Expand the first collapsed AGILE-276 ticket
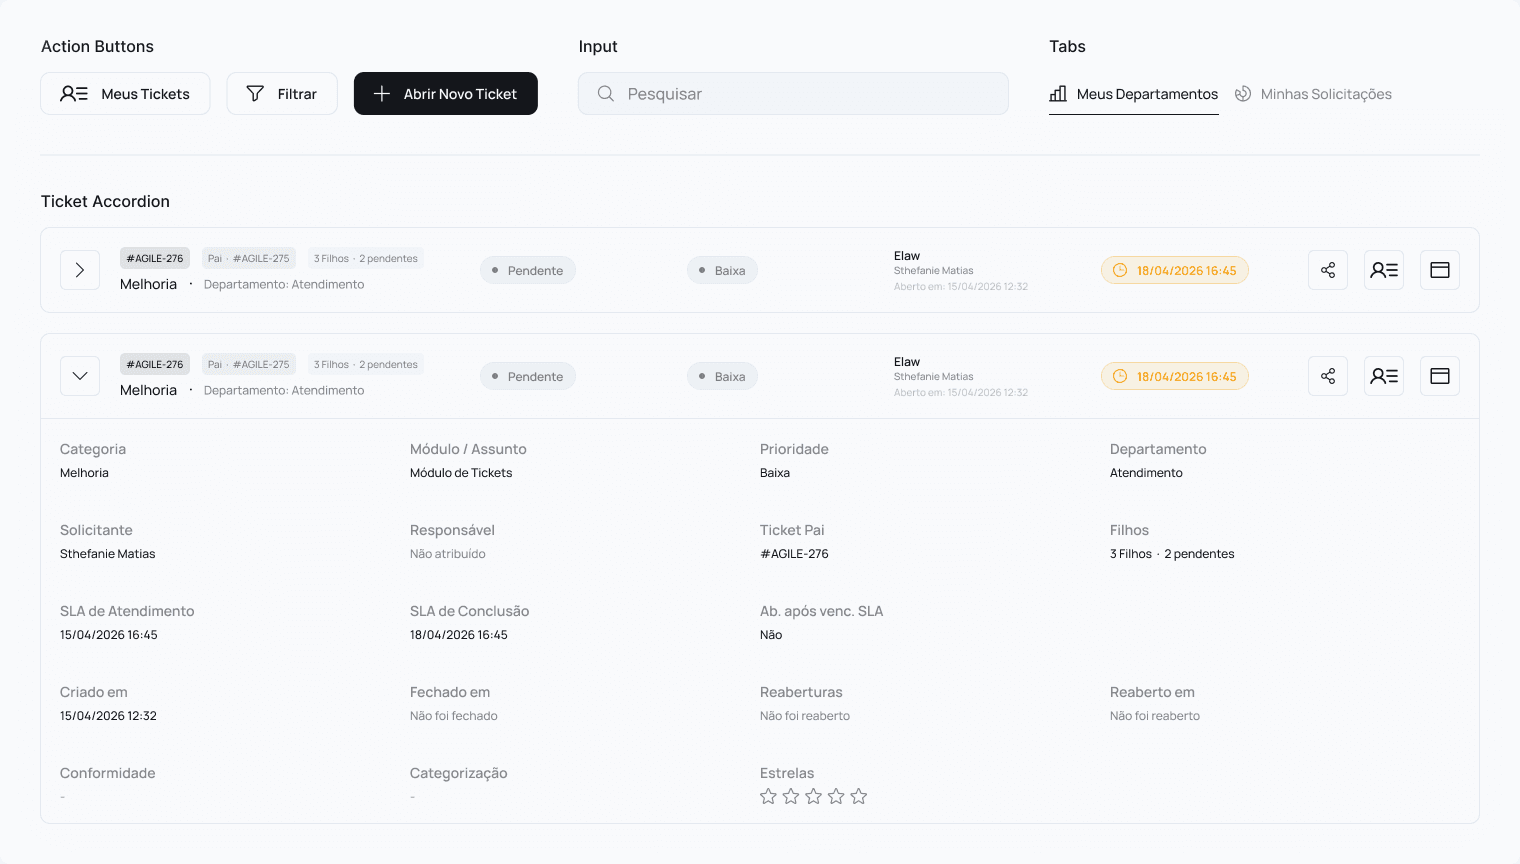1520x864 pixels. coord(80,270)
